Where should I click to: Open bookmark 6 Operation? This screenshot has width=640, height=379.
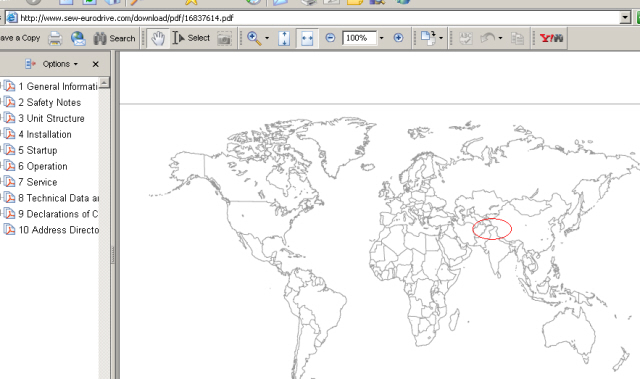click(42, 166)
